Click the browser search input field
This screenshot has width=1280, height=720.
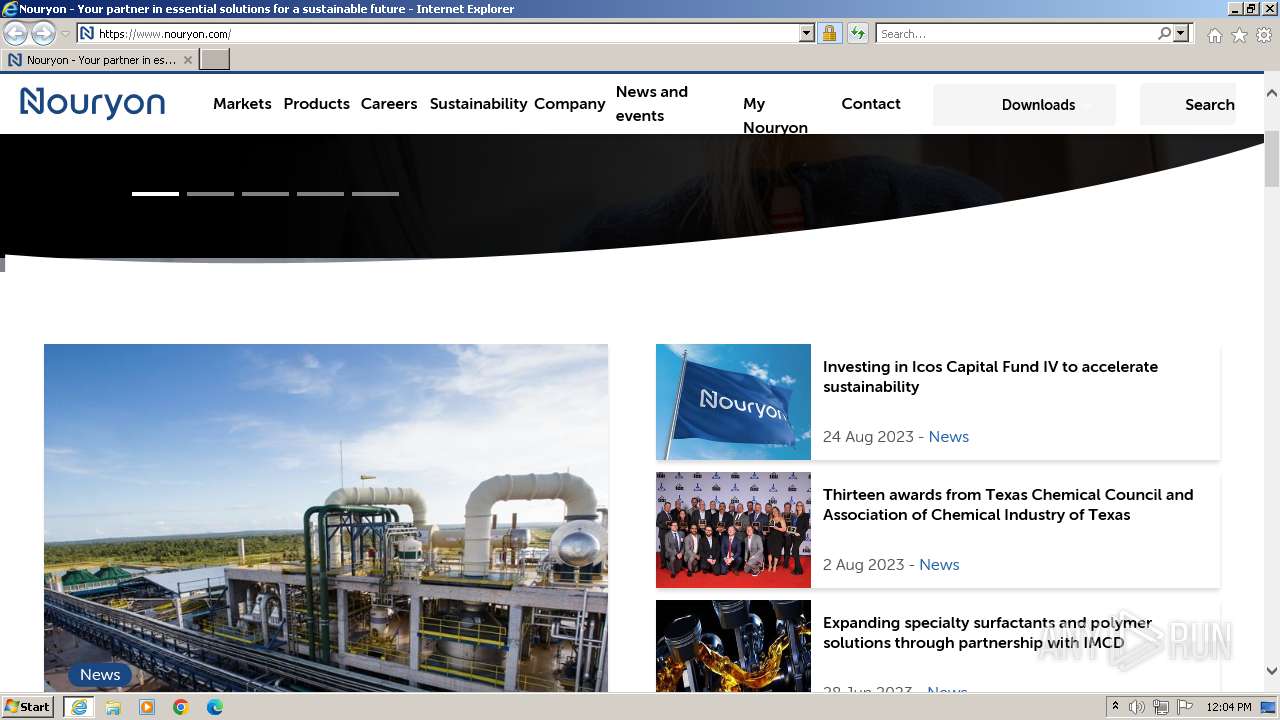point(1017,34)
